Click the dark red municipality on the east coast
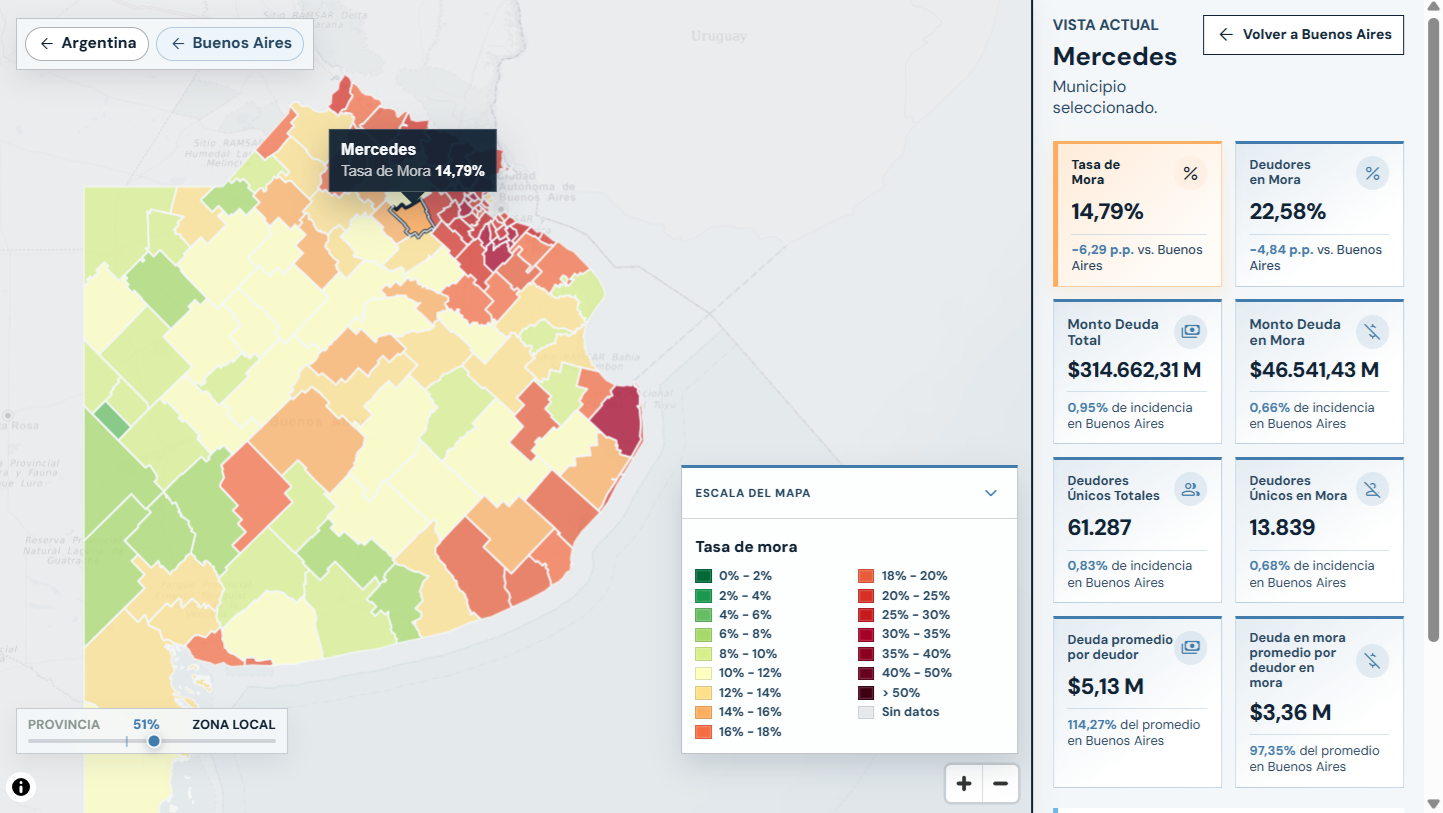Image resolution: width=1443 pixels, height=813 pixels. click(619, 418)
